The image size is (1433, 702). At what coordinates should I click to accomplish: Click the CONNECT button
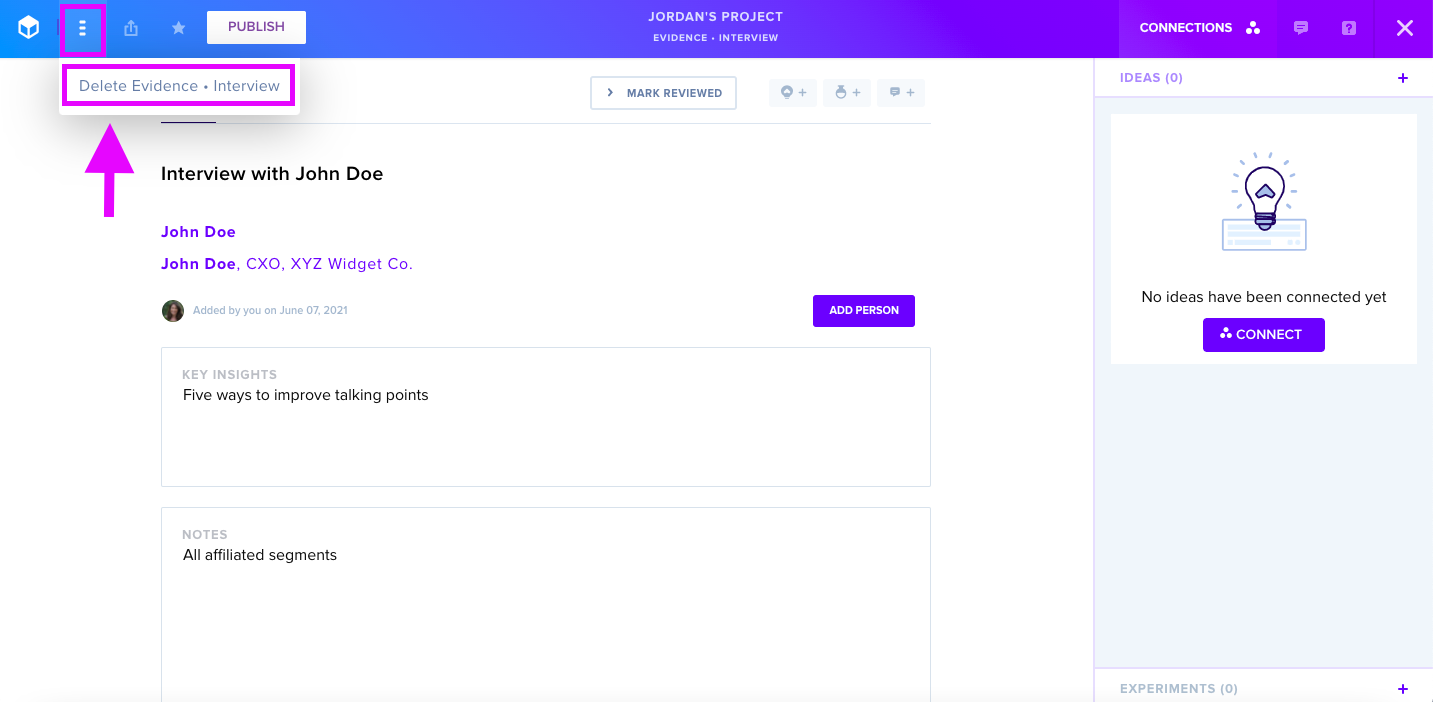(1263, 335)
